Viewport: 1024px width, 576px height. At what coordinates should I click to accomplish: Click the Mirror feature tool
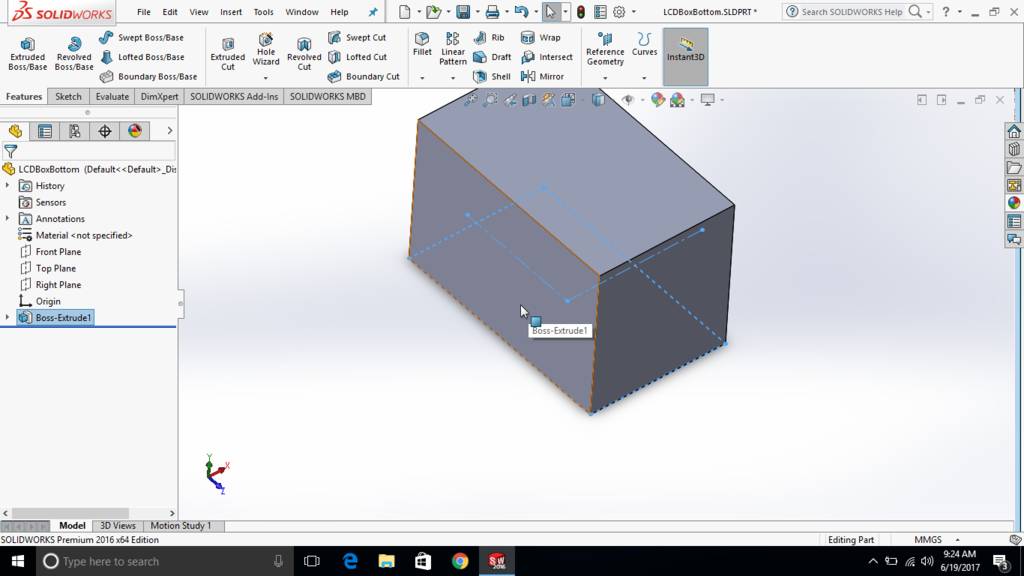click(x=542, y=76)
